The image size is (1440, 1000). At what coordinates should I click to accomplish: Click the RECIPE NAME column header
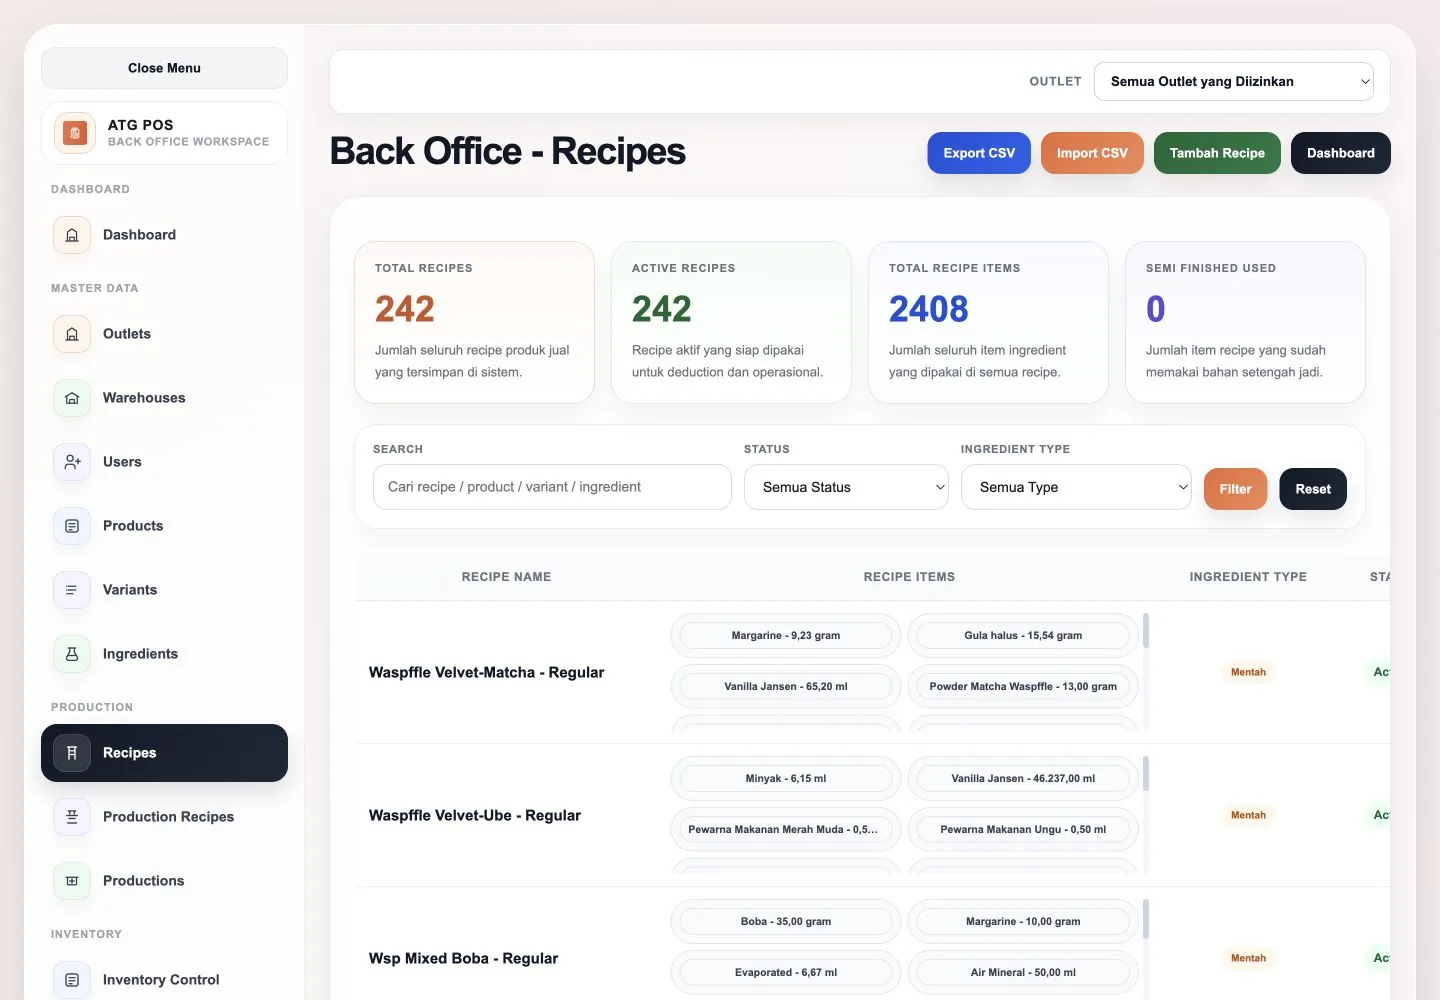pos(506,577)
